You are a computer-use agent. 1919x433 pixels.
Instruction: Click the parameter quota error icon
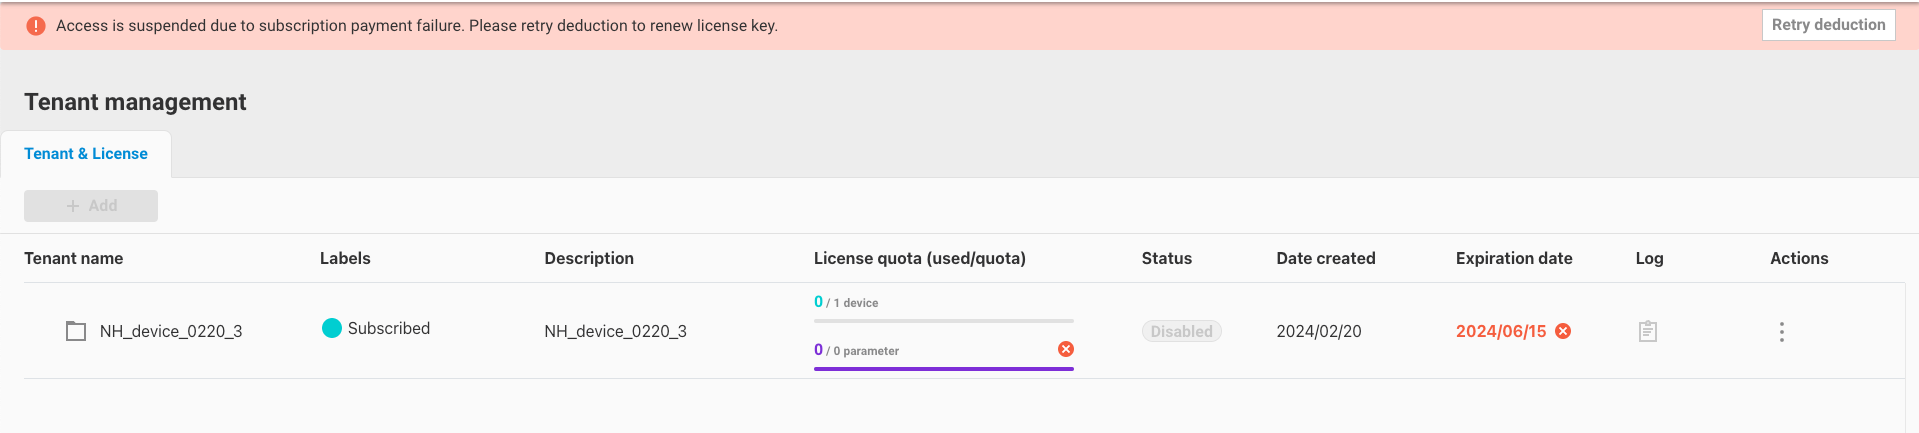tap(1066, 349)
